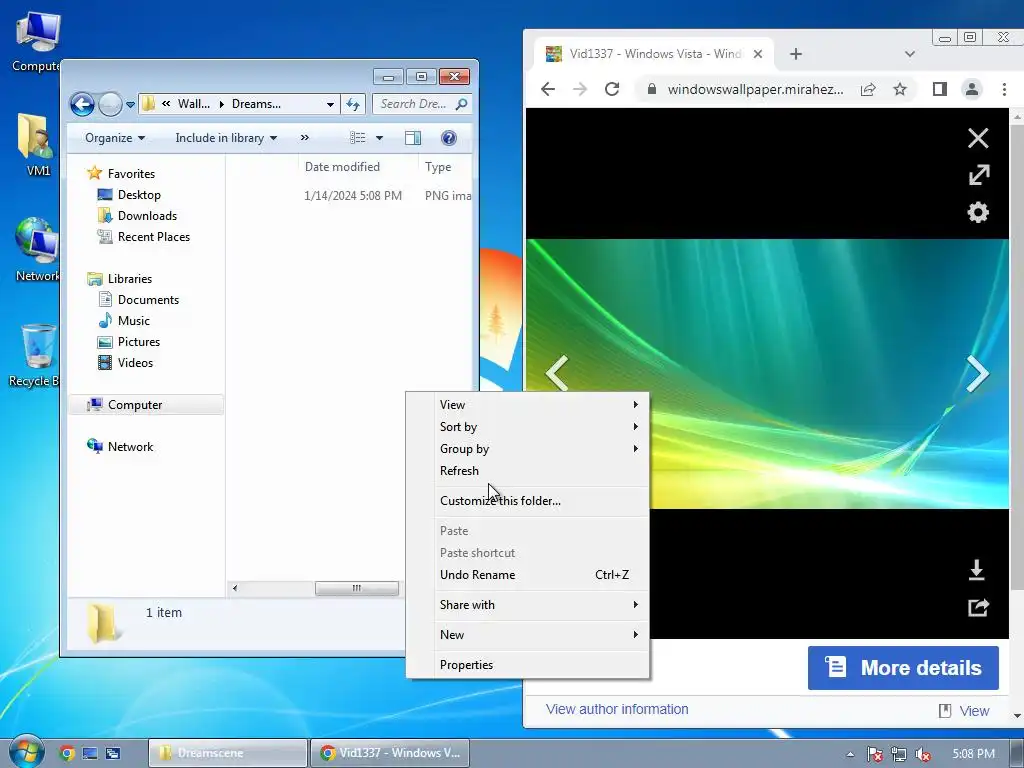
Task: Open Chrome three-dot menu
Action: [1004, 89]
